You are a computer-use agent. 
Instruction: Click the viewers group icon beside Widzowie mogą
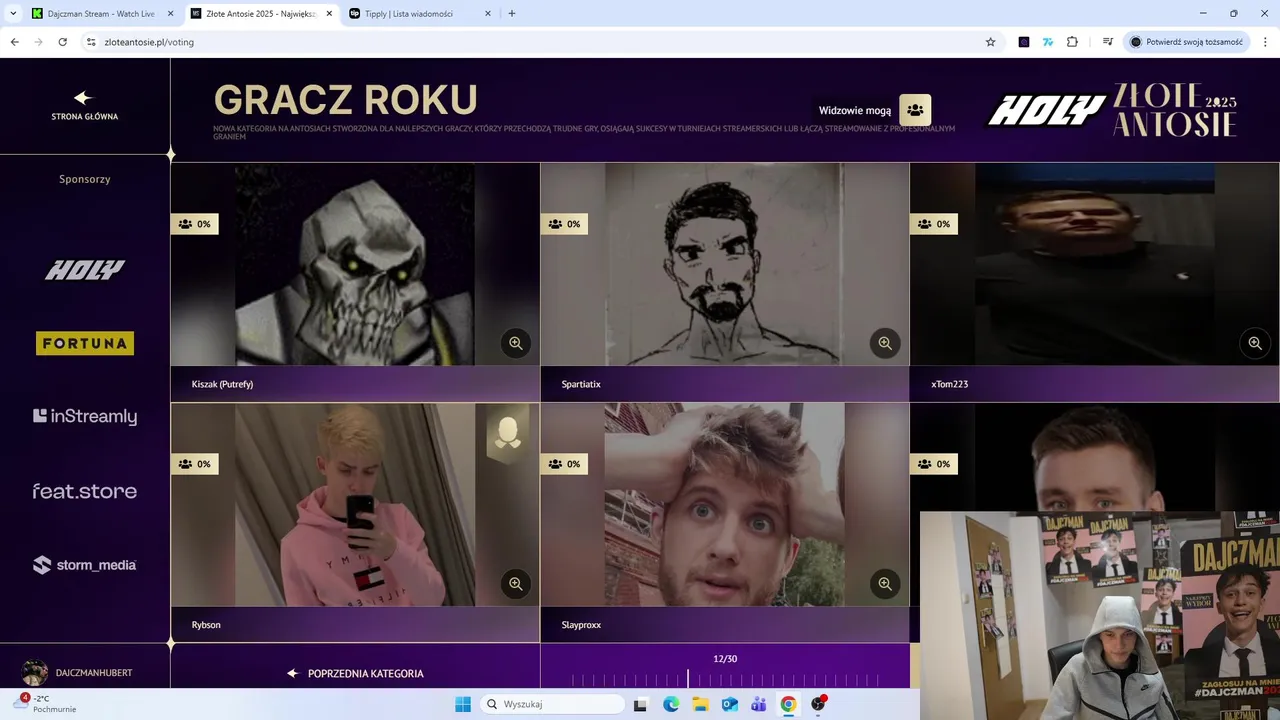click(915, 110)
